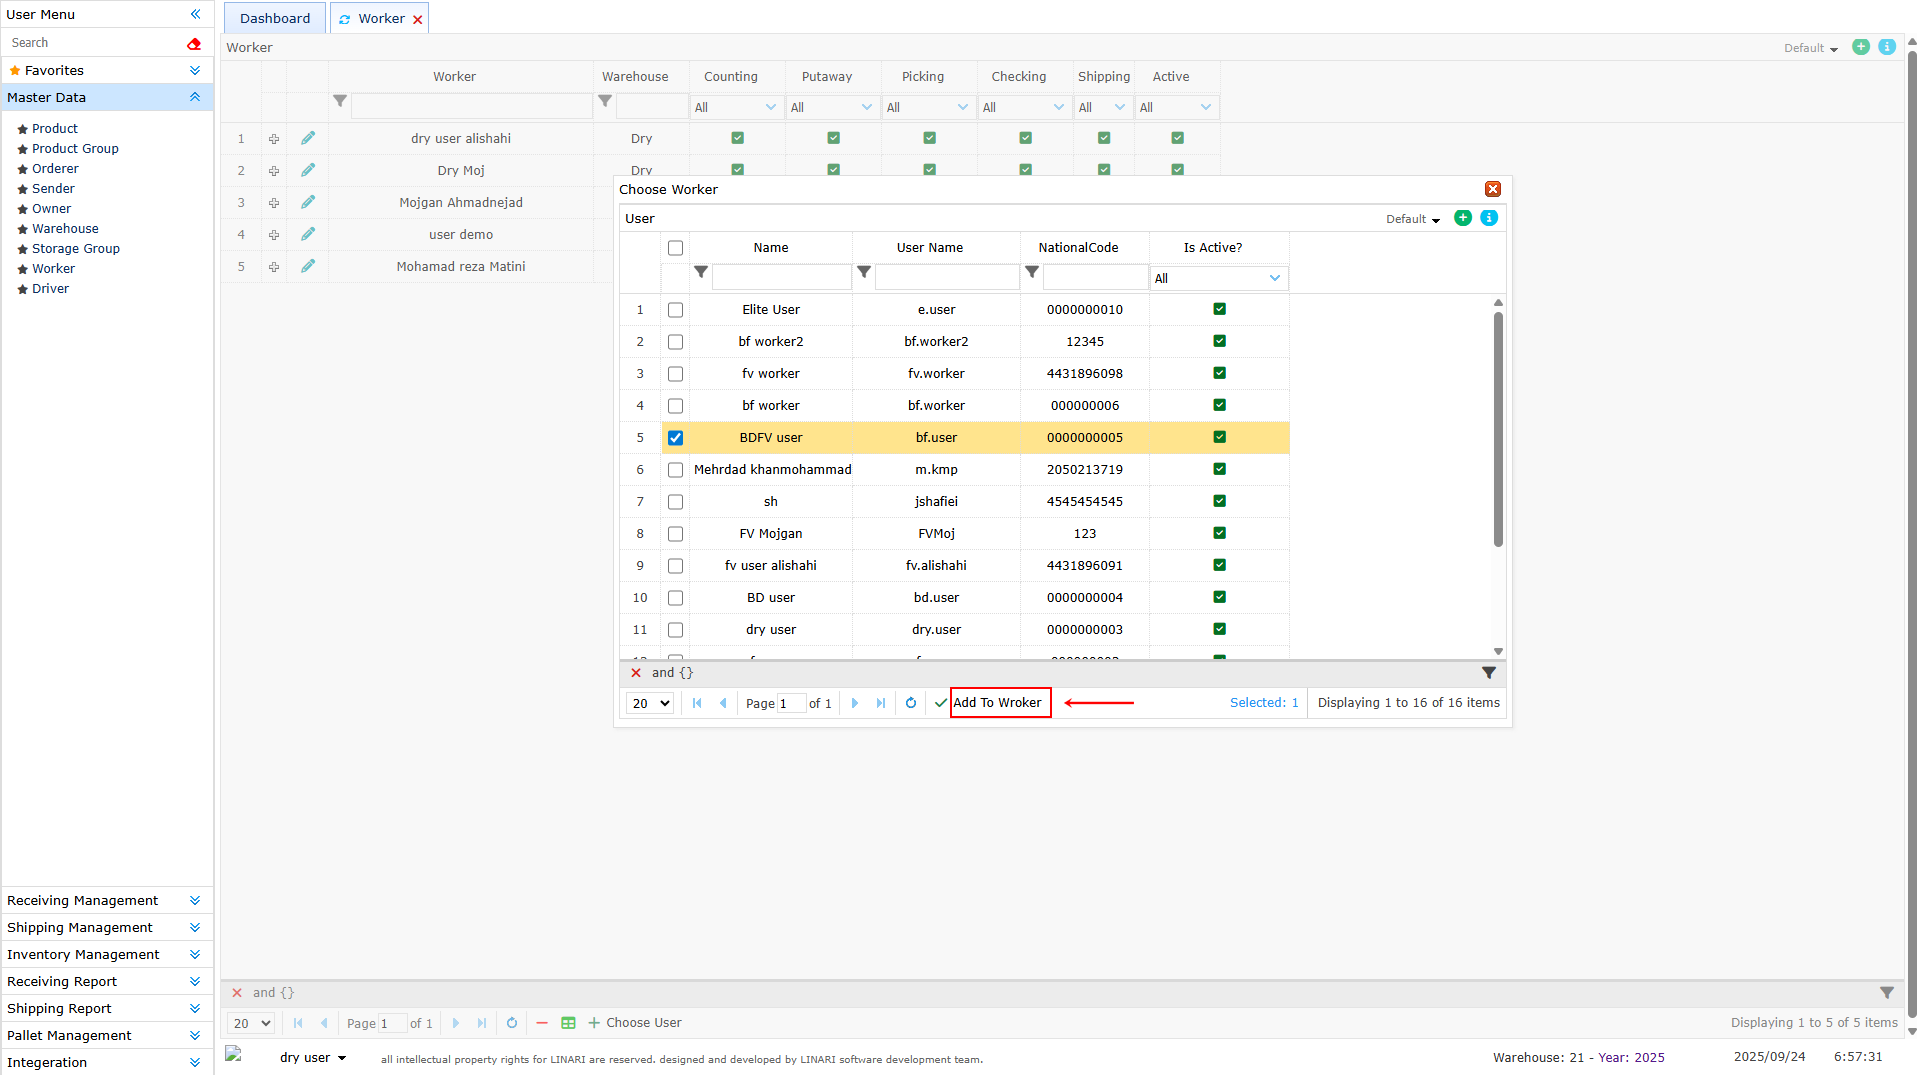1917x1075 pixels.
Task: Toggle the select-all checkbox in header
Action: tap(675, 248)
